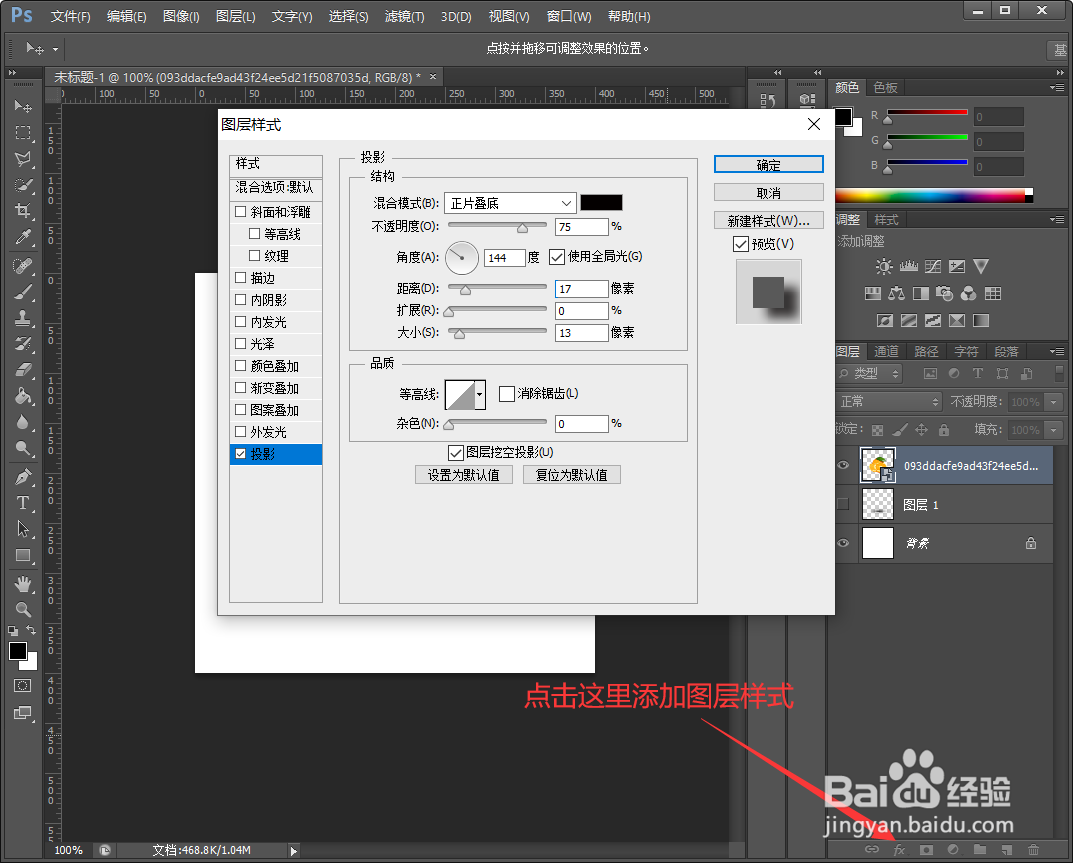This screenshot has width=1073, height=863.
Task: Toggle visibility of the 背景 layer
Action: pyautogui.click(x=843, y=543)
